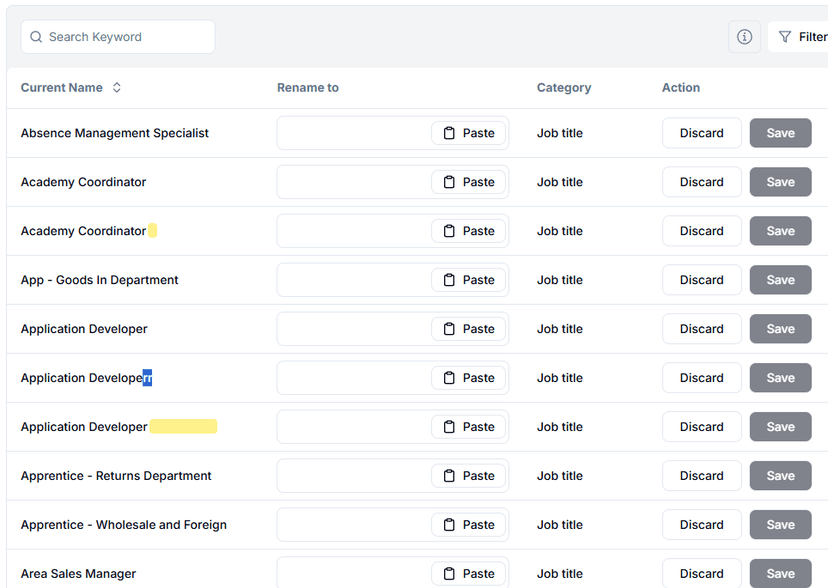Screen dimensions: 828x588
Task: Save the Application Developer rename
Action: (x=780, y=328)
